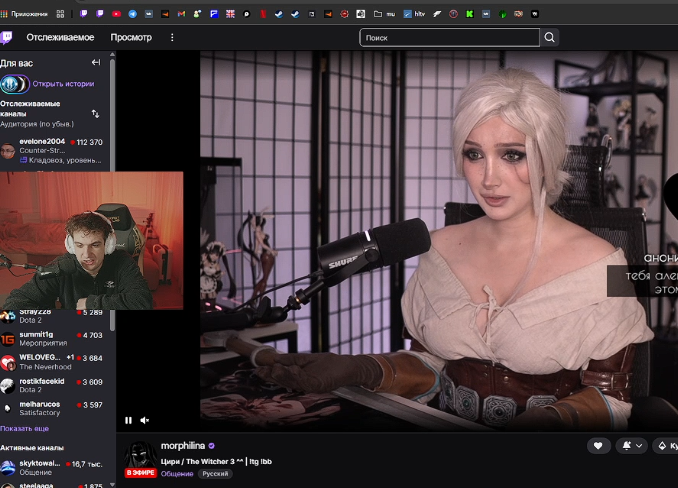Click the Поиск search field
Viewport: 678px width, 488px height.
(x=450, y=38)
